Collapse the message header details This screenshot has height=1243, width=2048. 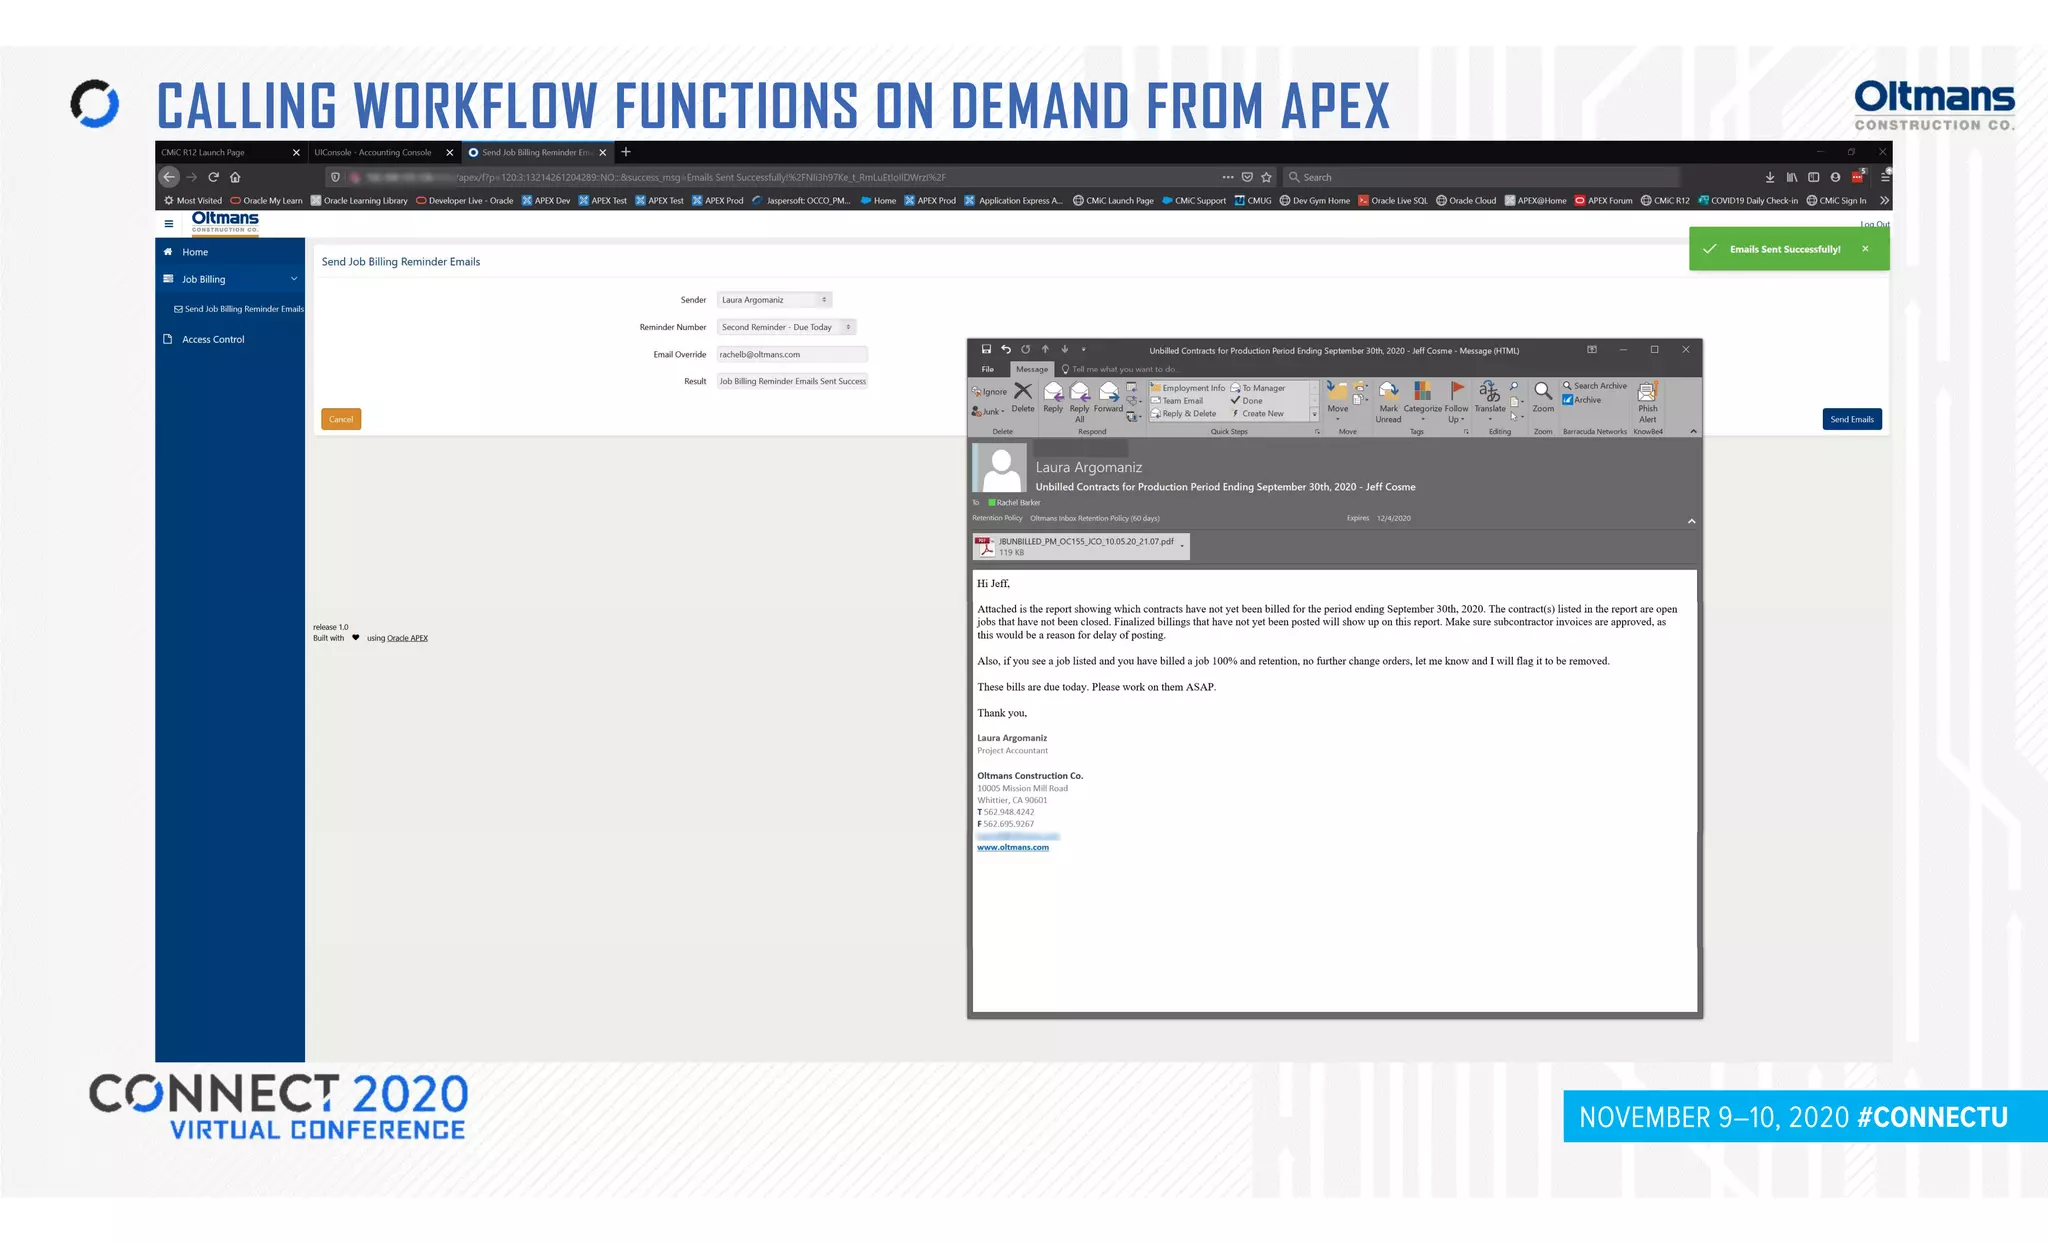1691,521
